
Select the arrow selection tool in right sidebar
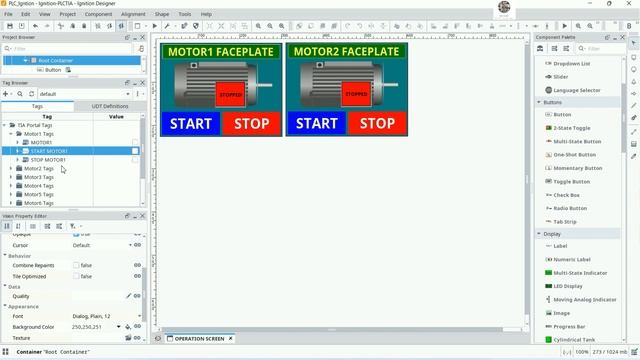point(633,43)
